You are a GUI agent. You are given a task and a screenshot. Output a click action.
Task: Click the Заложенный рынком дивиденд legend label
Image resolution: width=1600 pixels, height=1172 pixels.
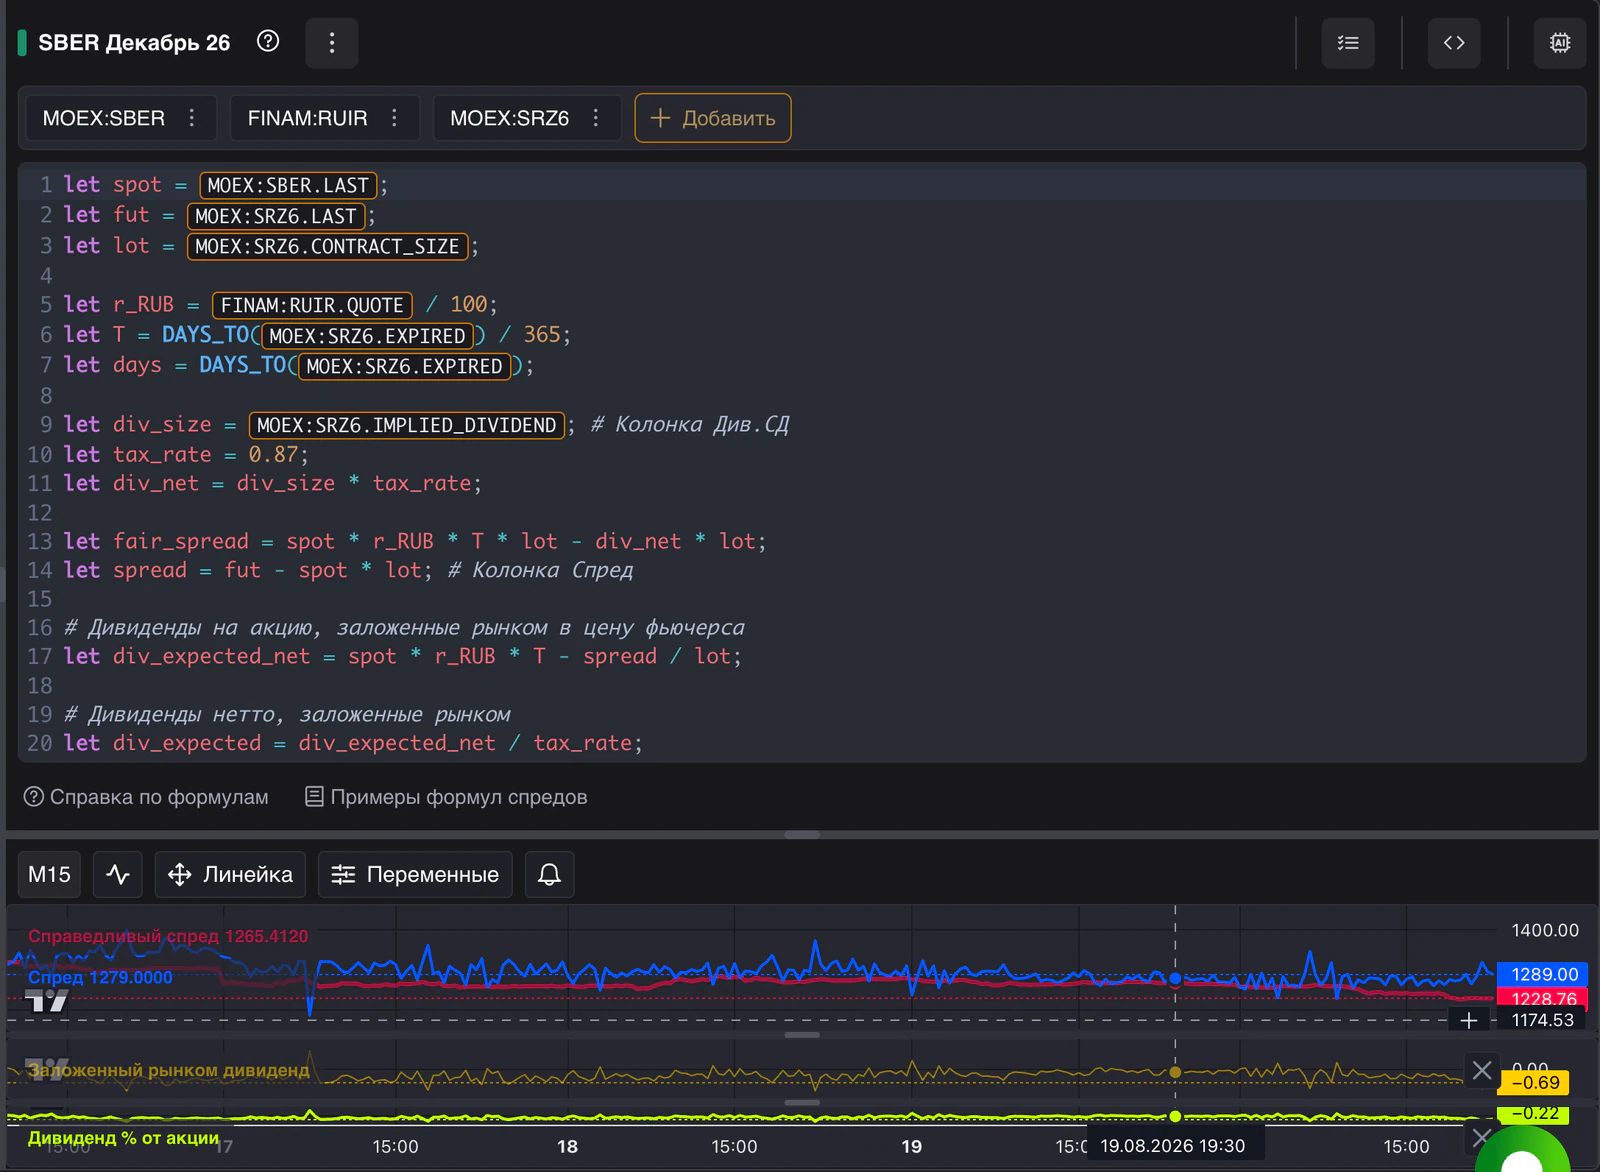169,1070
